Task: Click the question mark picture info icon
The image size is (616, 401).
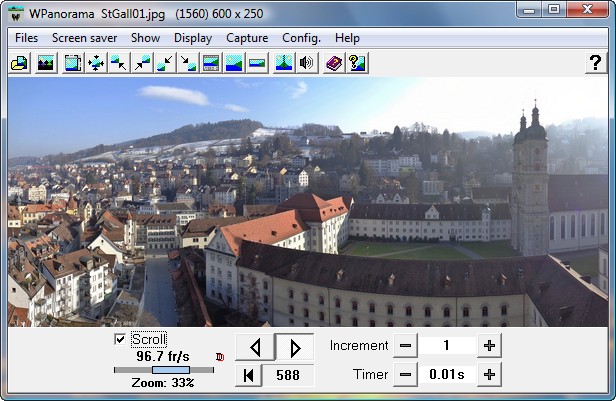Action: pyautogui.click(x=357, y=63)
